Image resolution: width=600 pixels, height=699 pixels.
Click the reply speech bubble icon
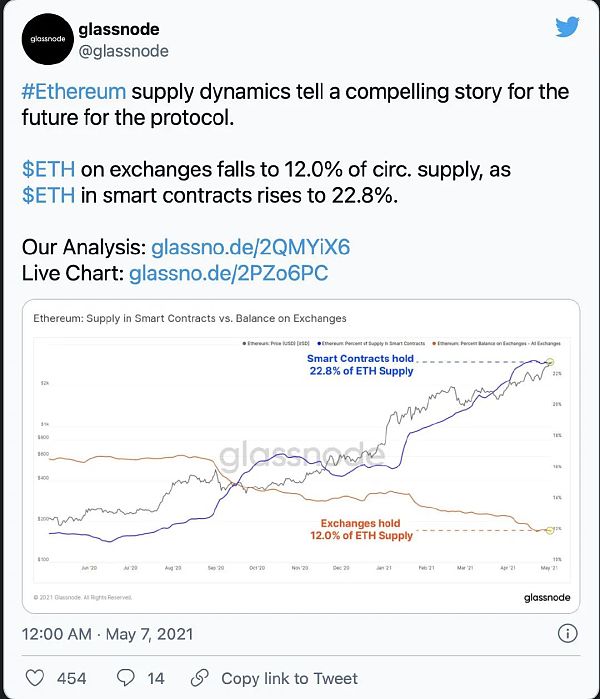pyautogui.click(x=127, y=677)
